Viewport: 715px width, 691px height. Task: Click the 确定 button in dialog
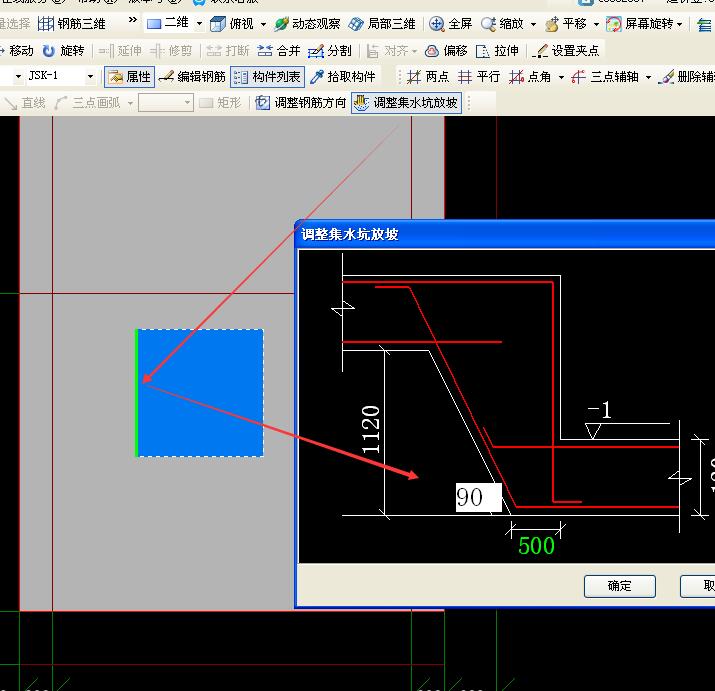pos(620,586)
